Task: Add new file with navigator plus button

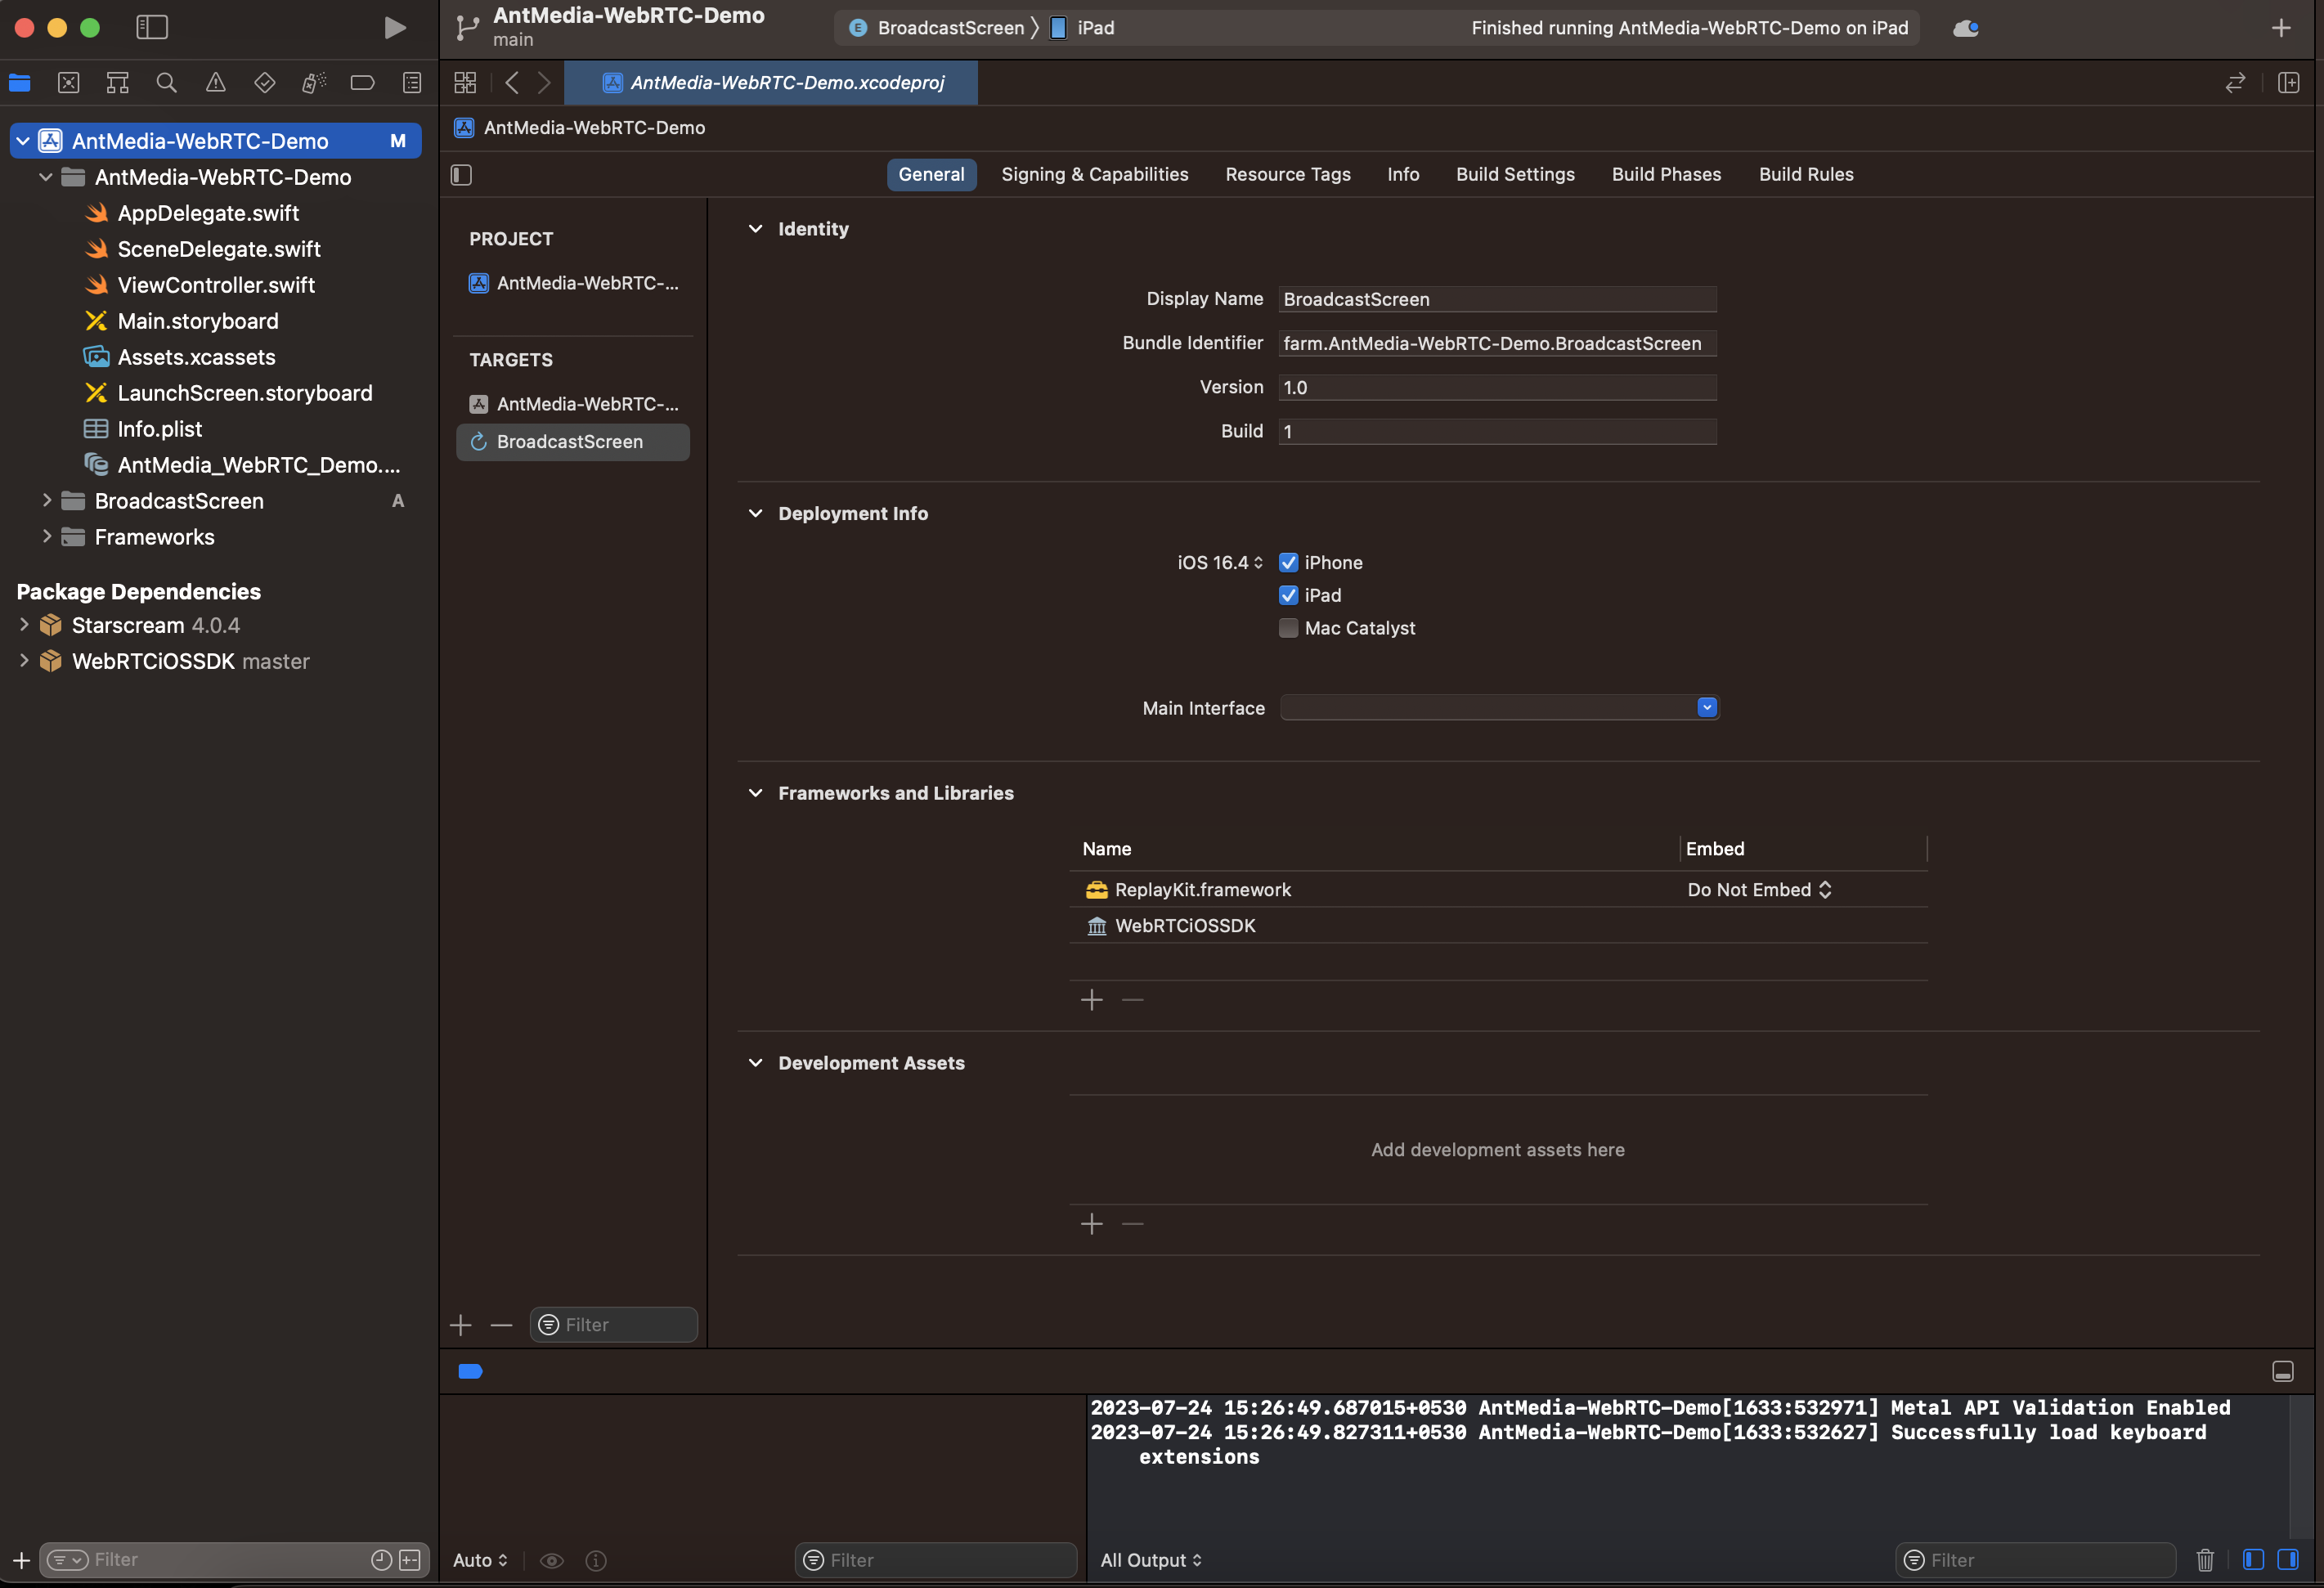Action: tap(21, 1560)
